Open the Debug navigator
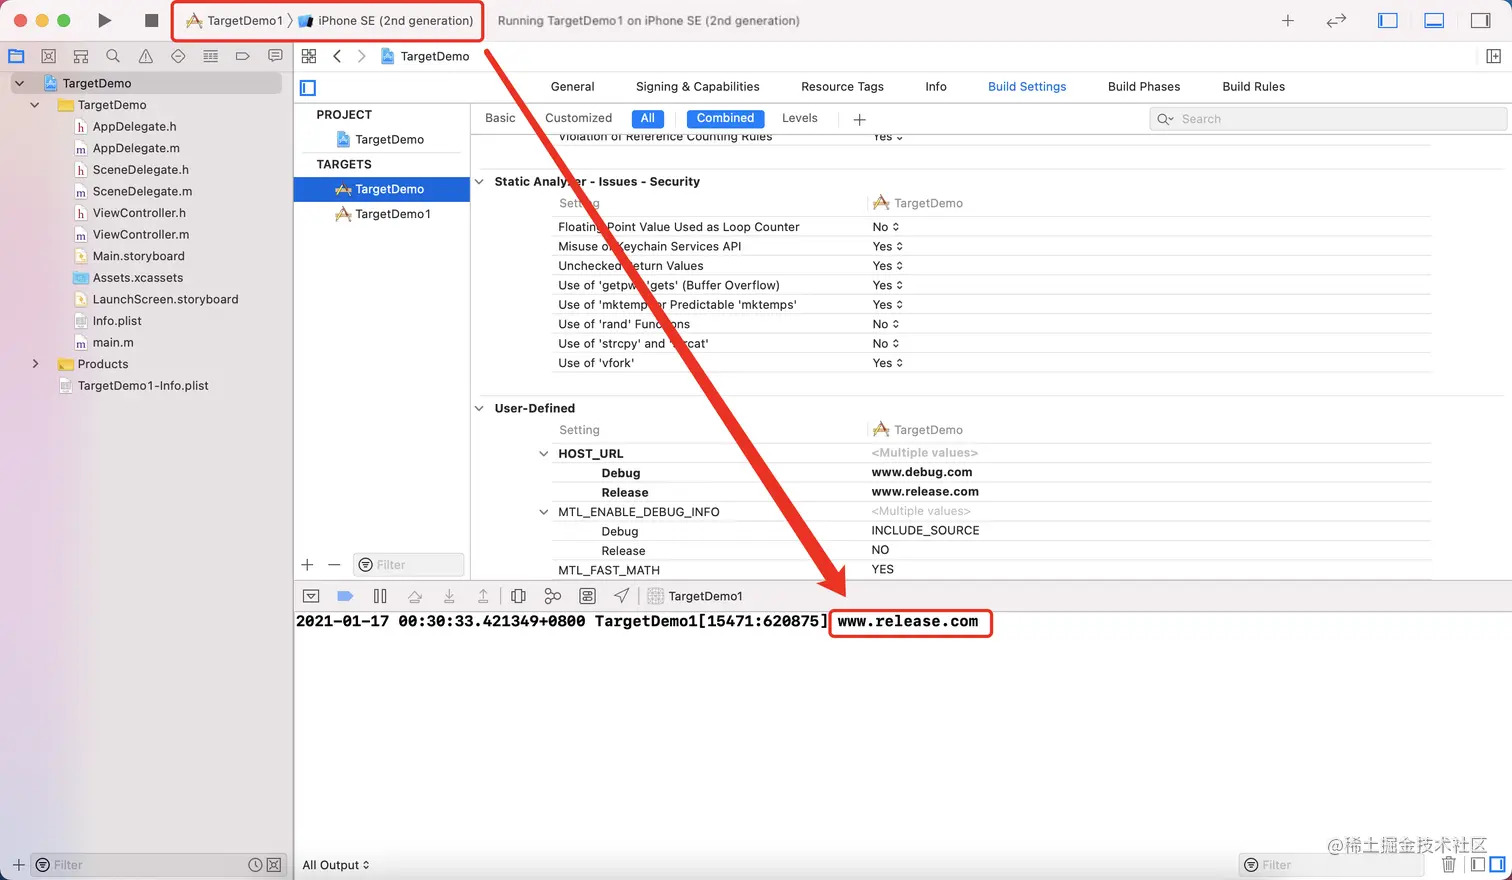The width and height of the screenshot is (1512, 880). click(x=210, y=56)
